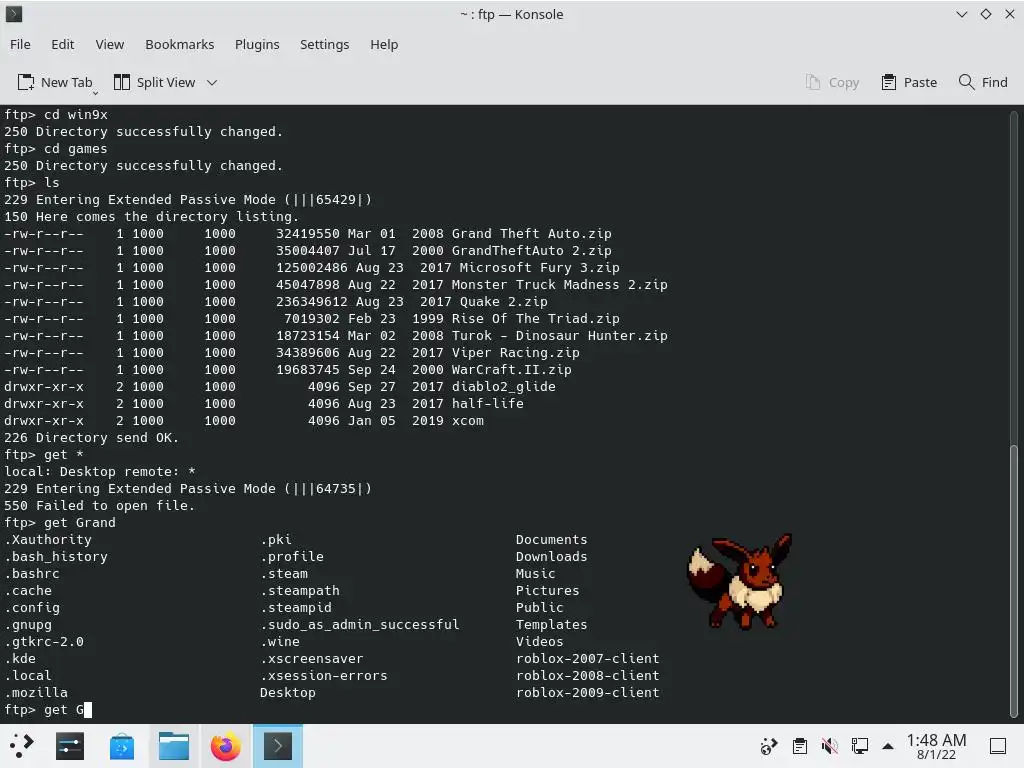
Task: Click the system updates tray icon
Action: (769, 746)
